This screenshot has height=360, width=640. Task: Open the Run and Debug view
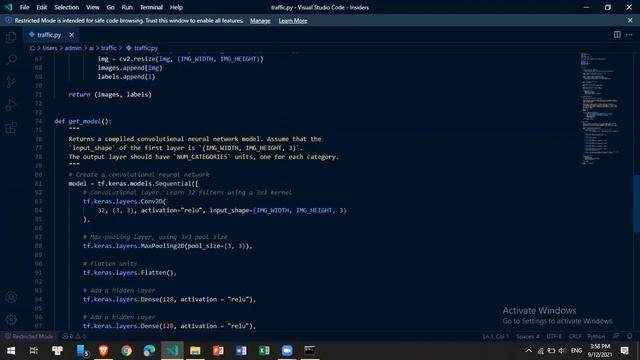(x=11, y=105)
